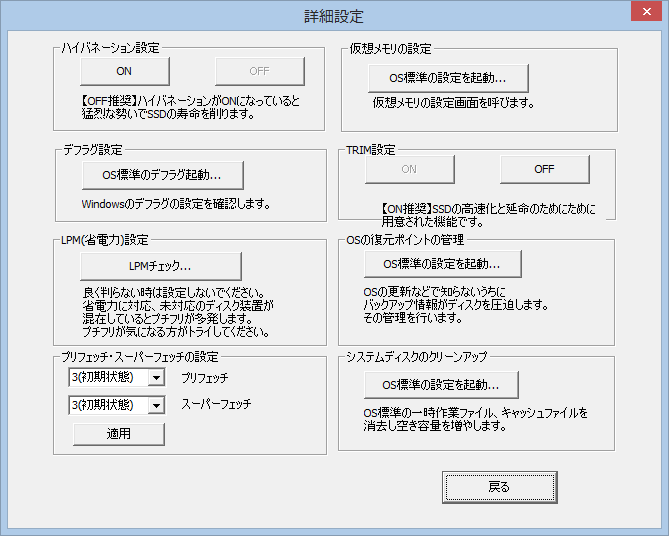The width and height of the screenshot is (669, 536).
Task: Click the ハイバネーション設定 group label
Action: 109,47
